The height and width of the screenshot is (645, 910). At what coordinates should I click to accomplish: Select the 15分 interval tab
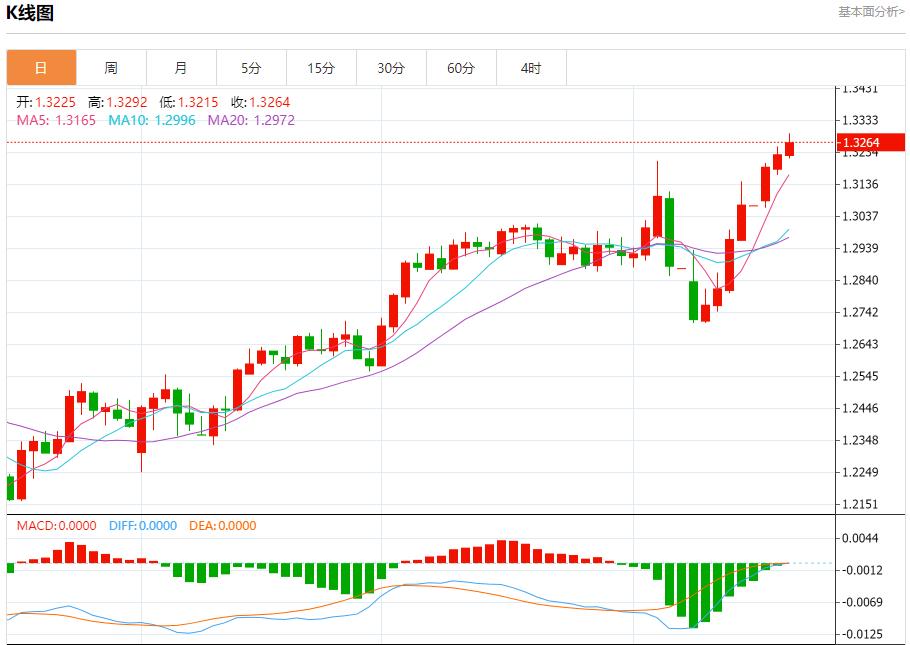(321, 67)
